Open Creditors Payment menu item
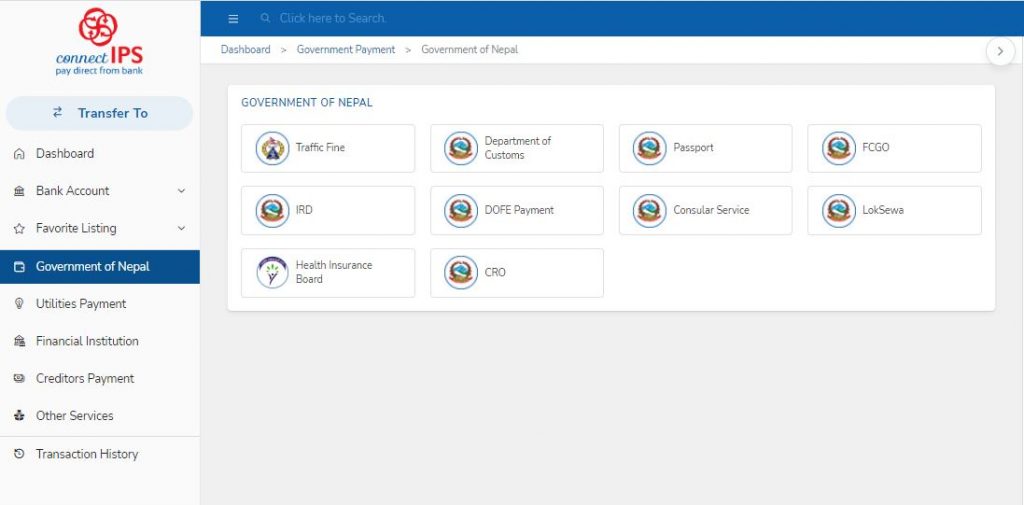 [100, 378]
